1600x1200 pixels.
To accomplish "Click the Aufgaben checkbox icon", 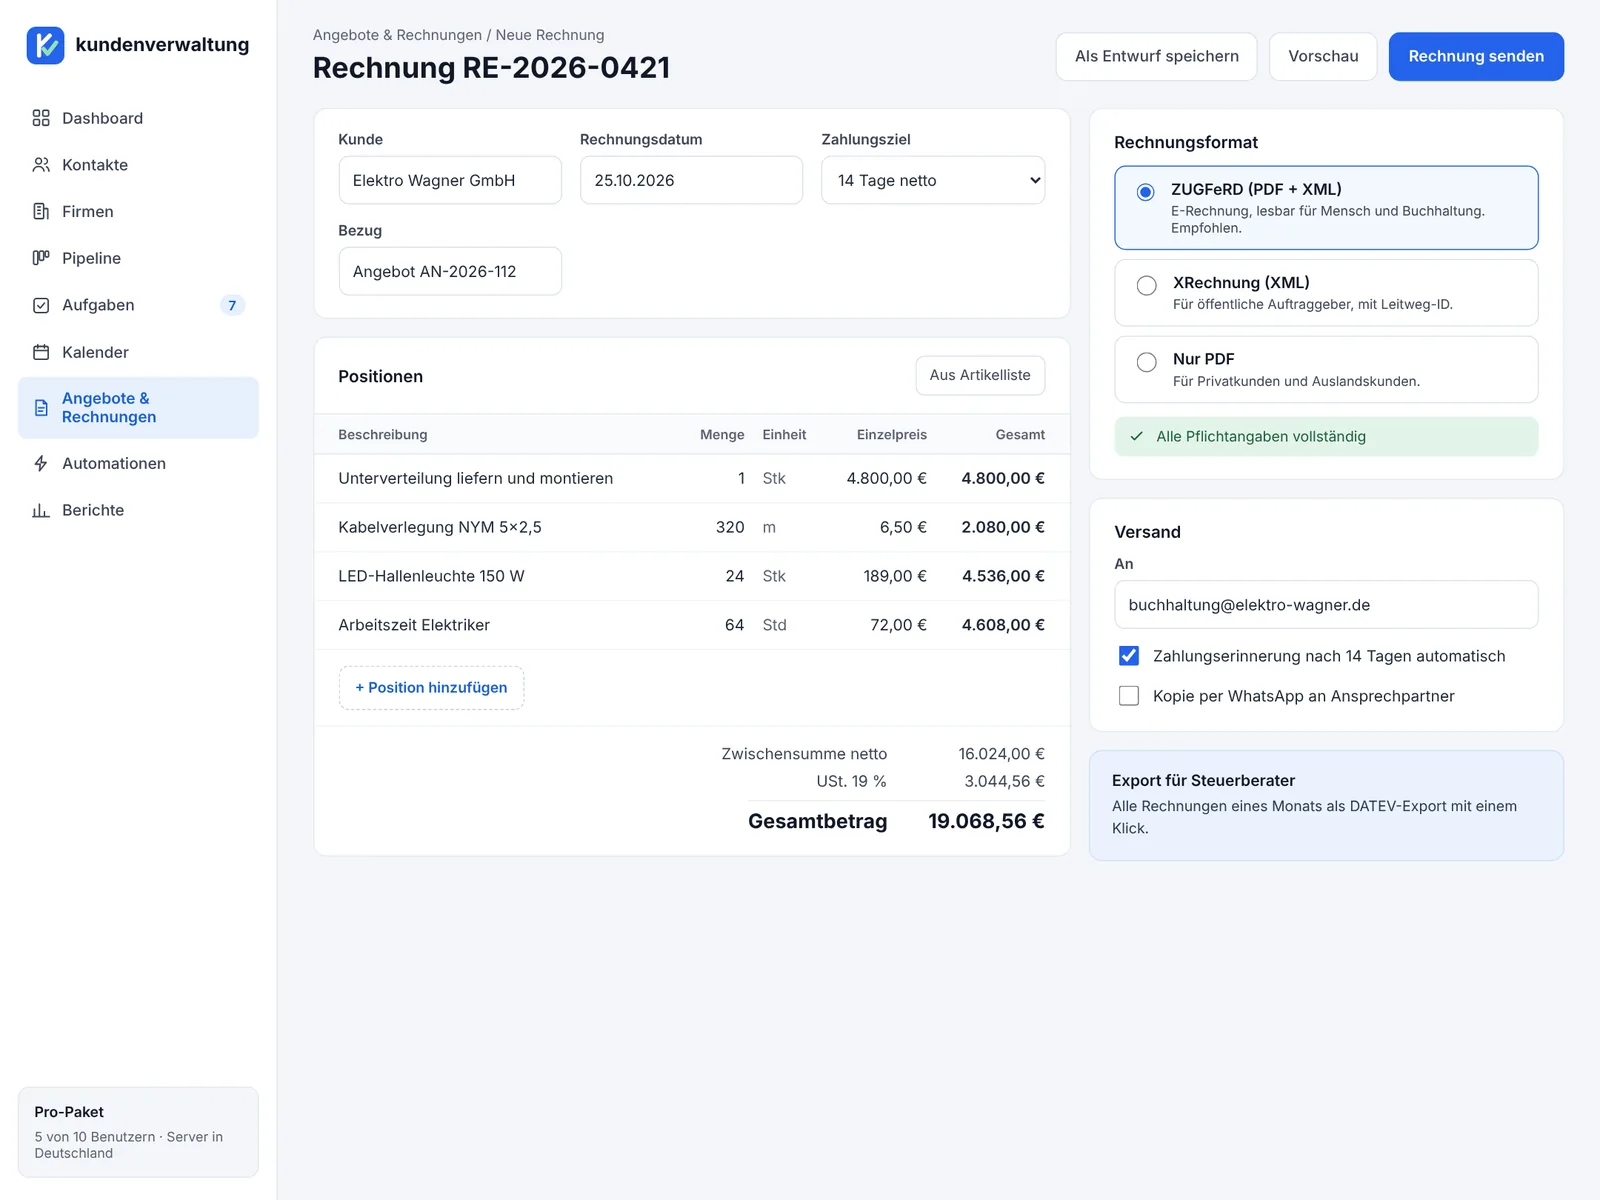I will [x=41, y=305].
